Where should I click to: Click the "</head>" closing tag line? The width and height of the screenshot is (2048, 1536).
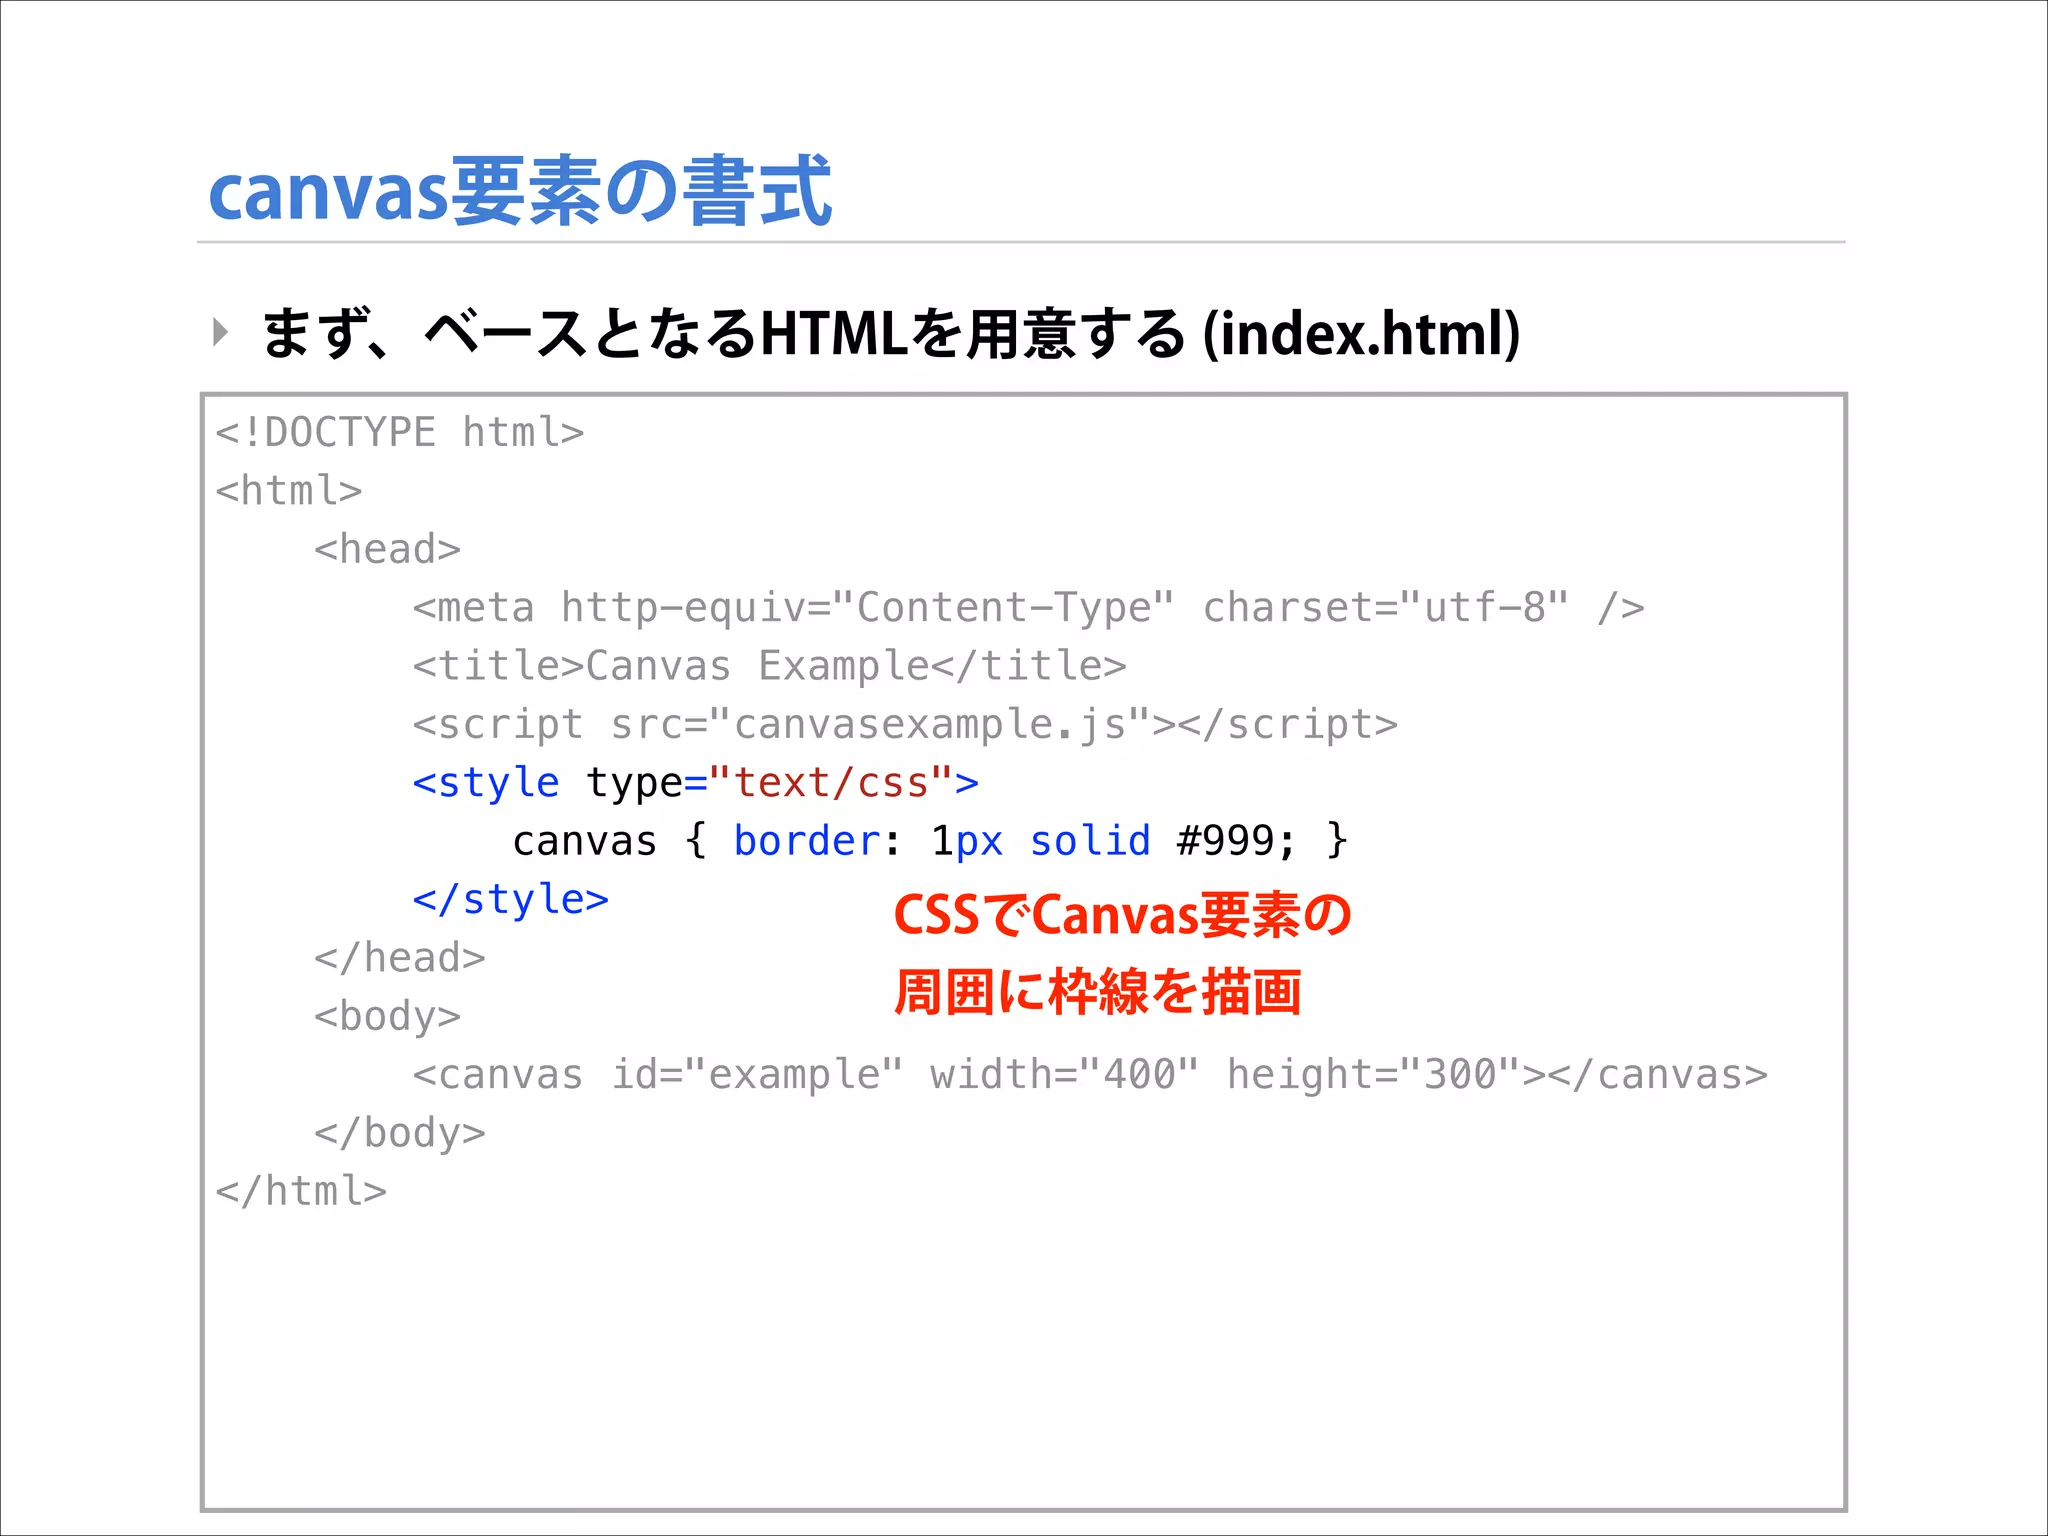tap(400, 957)
